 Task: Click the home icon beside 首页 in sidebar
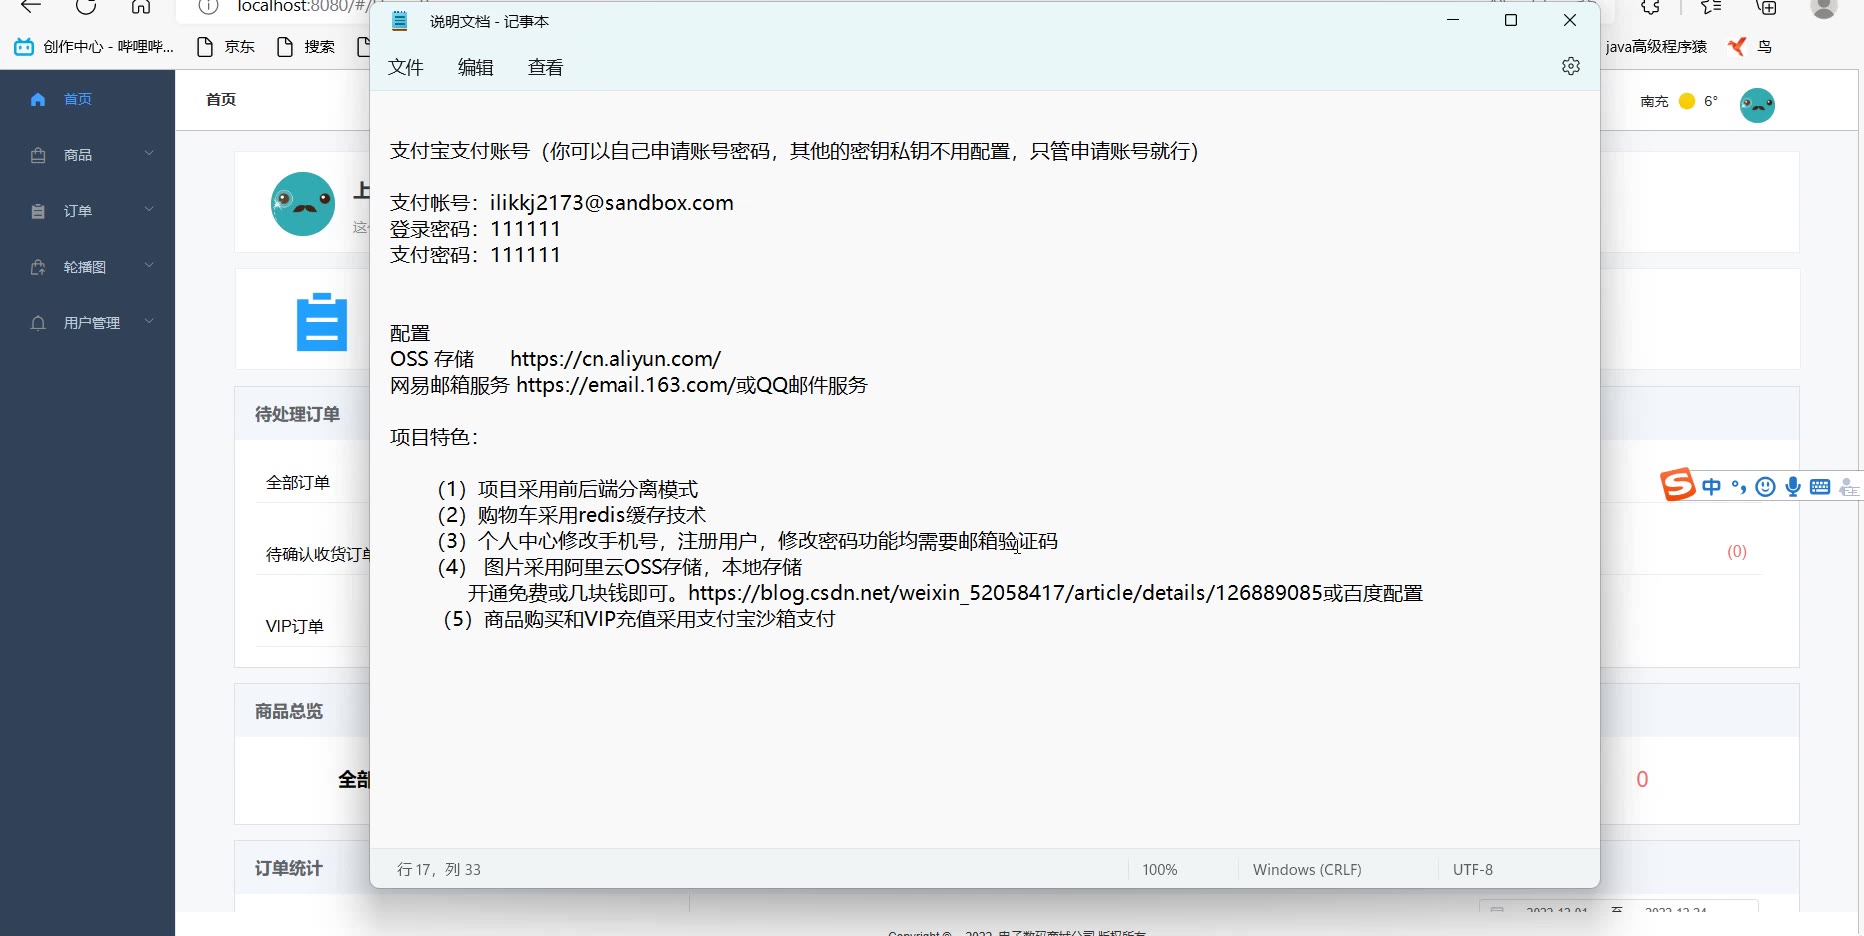click(x=38, y=99)
